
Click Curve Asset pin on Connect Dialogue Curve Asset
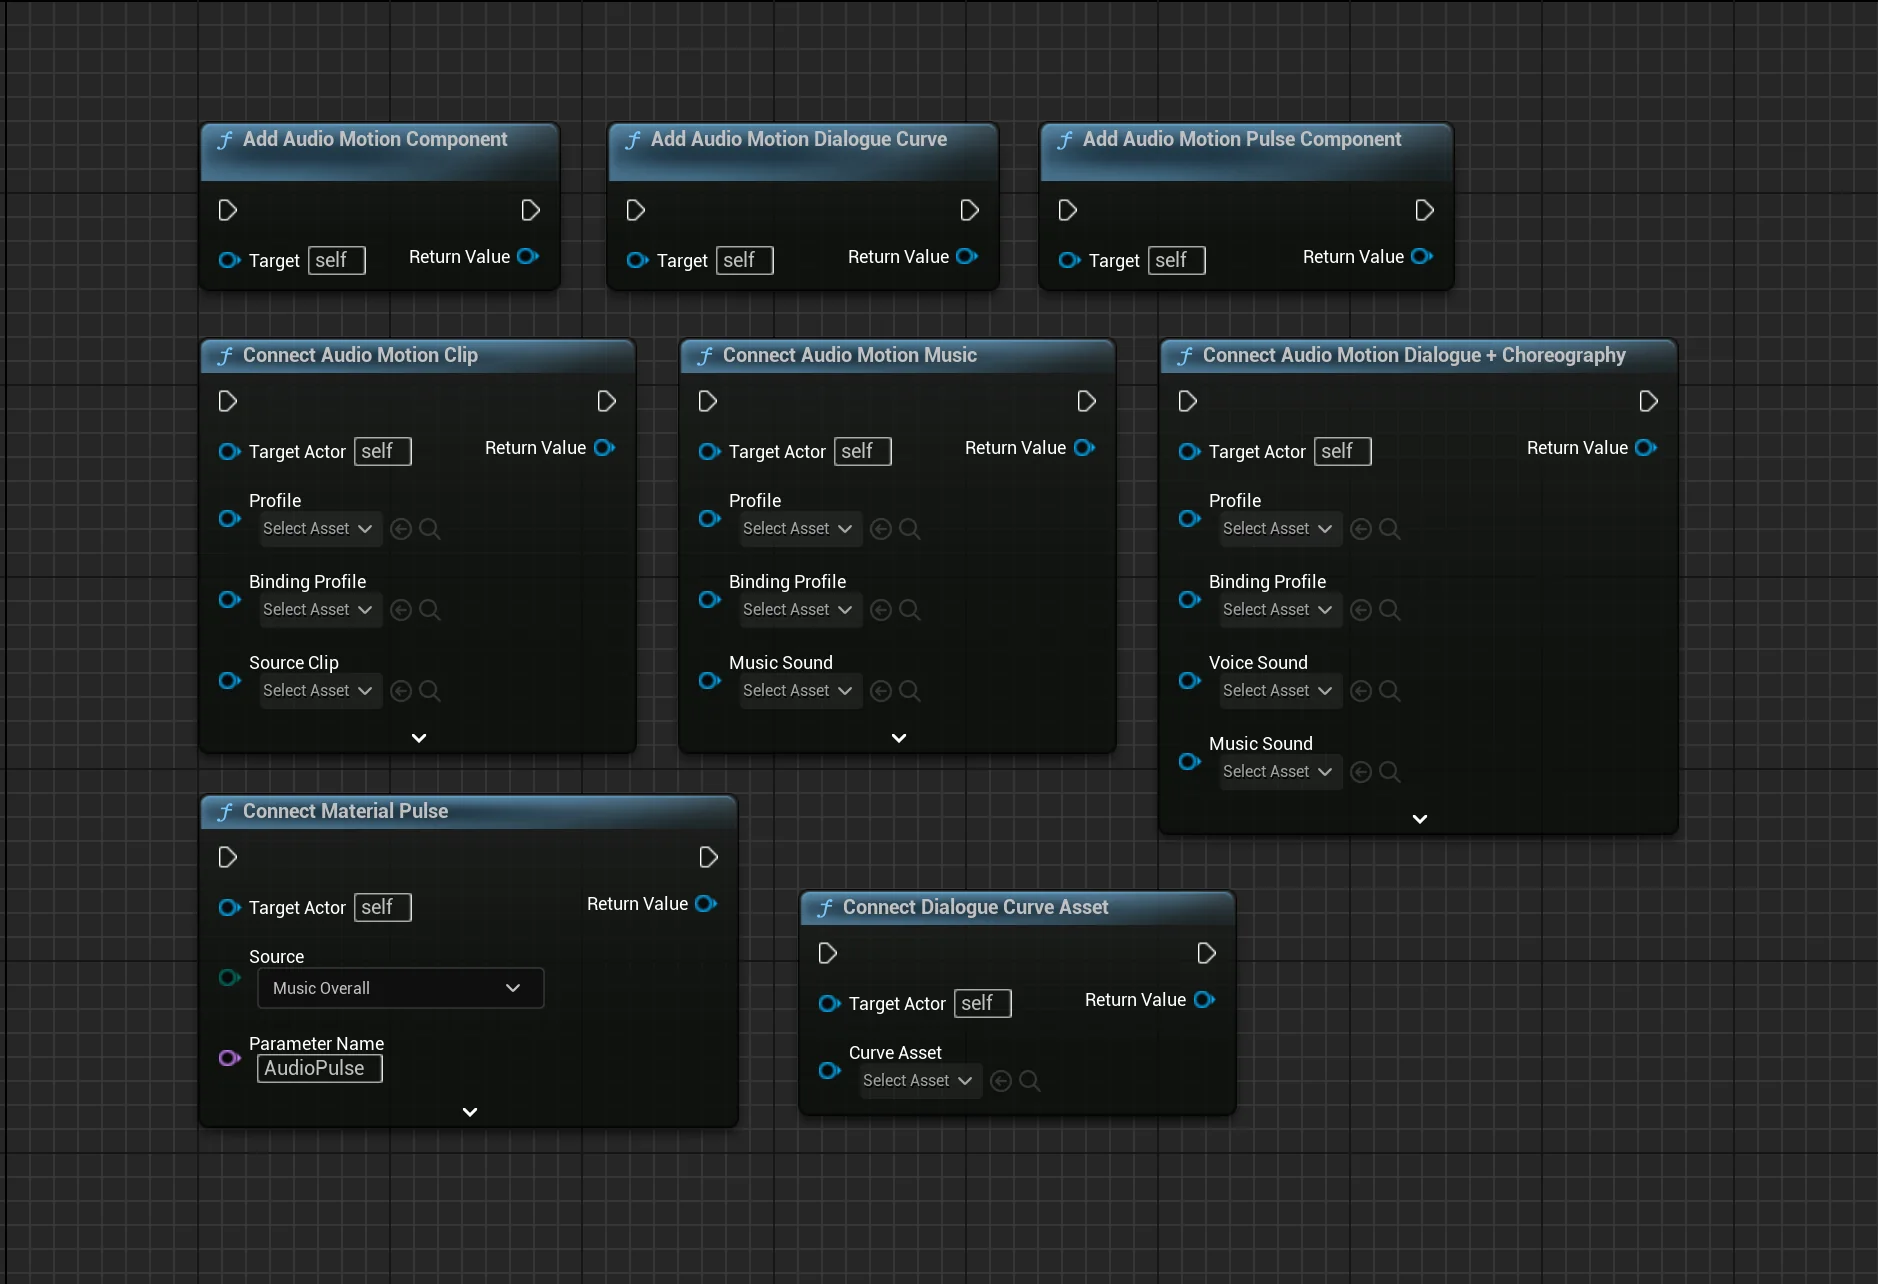[829, 1070]
